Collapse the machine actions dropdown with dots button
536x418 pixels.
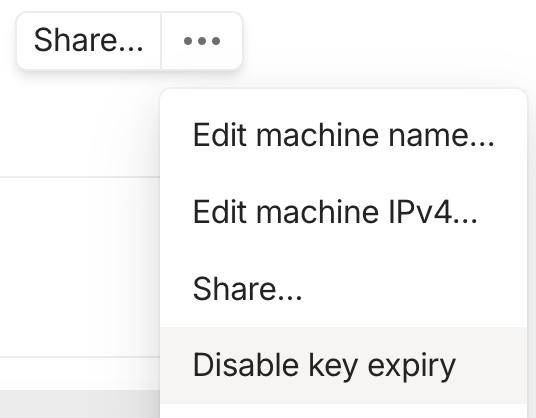pyautogui.click(x=202, y=41)
